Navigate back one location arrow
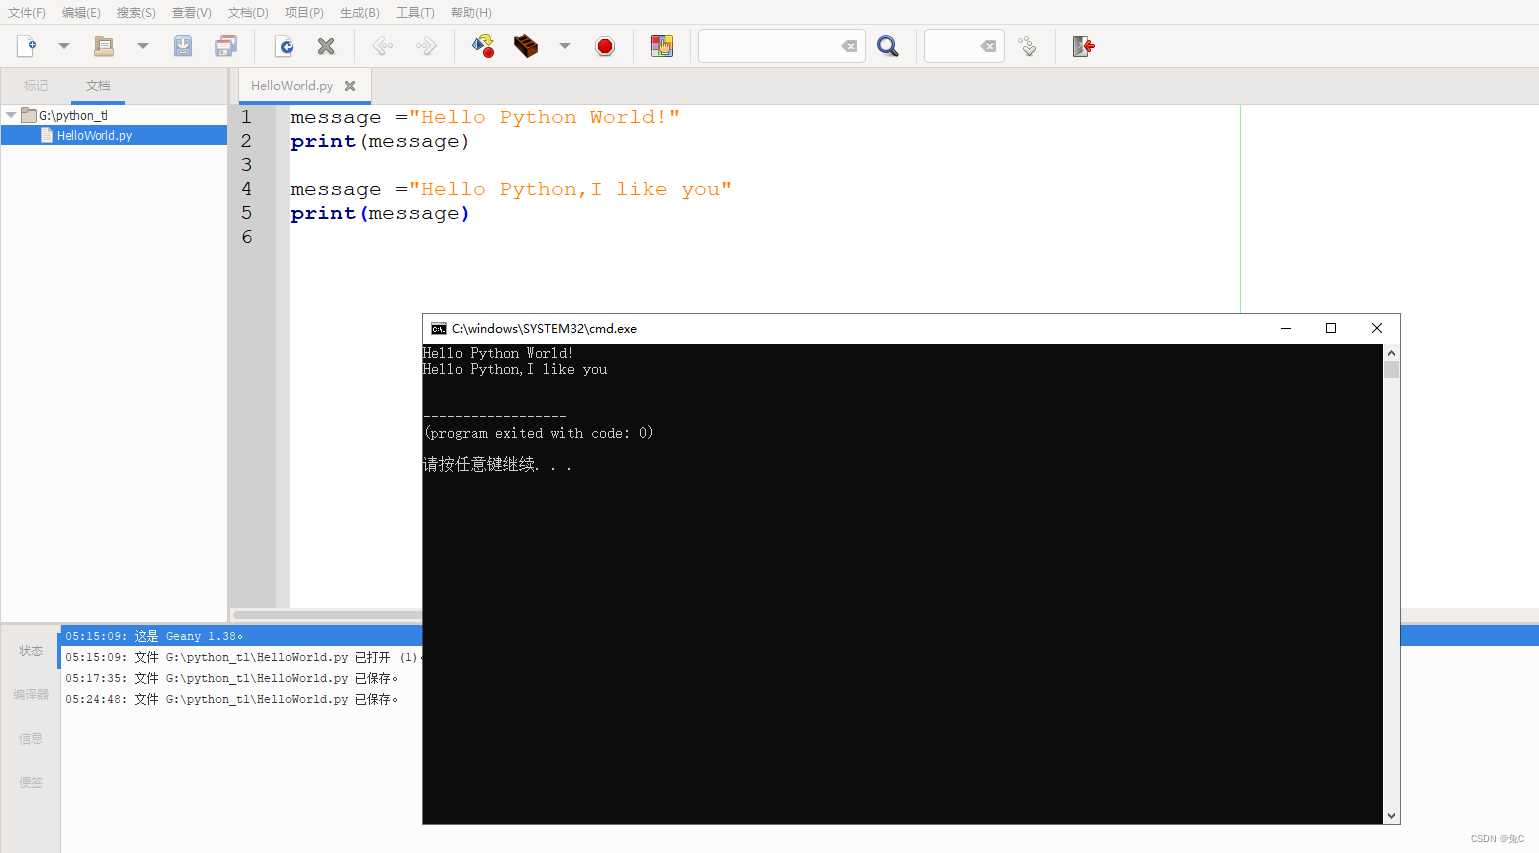 [383, 46]
